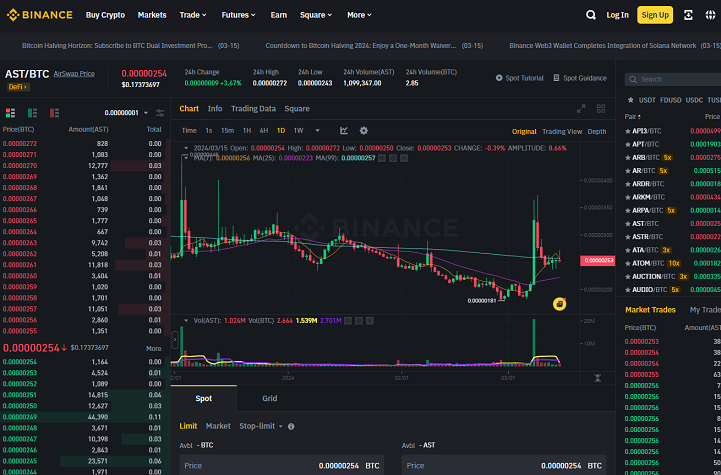Show sell orders only in order book
The width and height of the screenshot is (721, 475).
54,113
